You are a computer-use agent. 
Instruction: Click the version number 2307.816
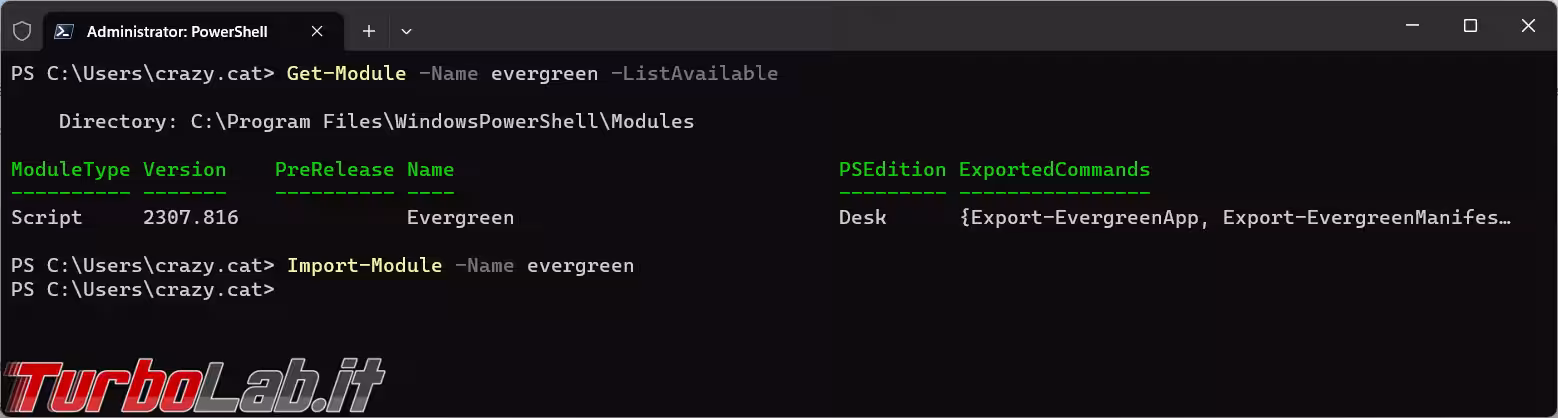coord(191,217)
